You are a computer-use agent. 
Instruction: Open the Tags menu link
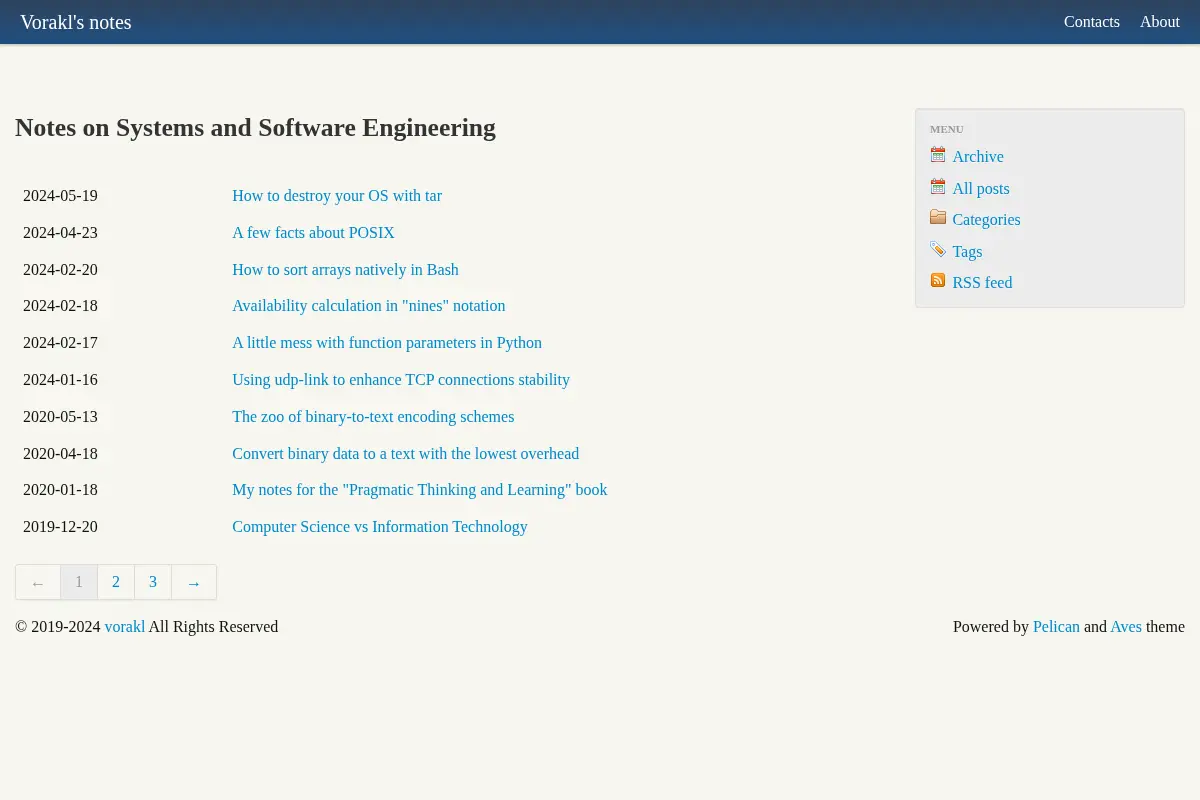tap(967, 252)
